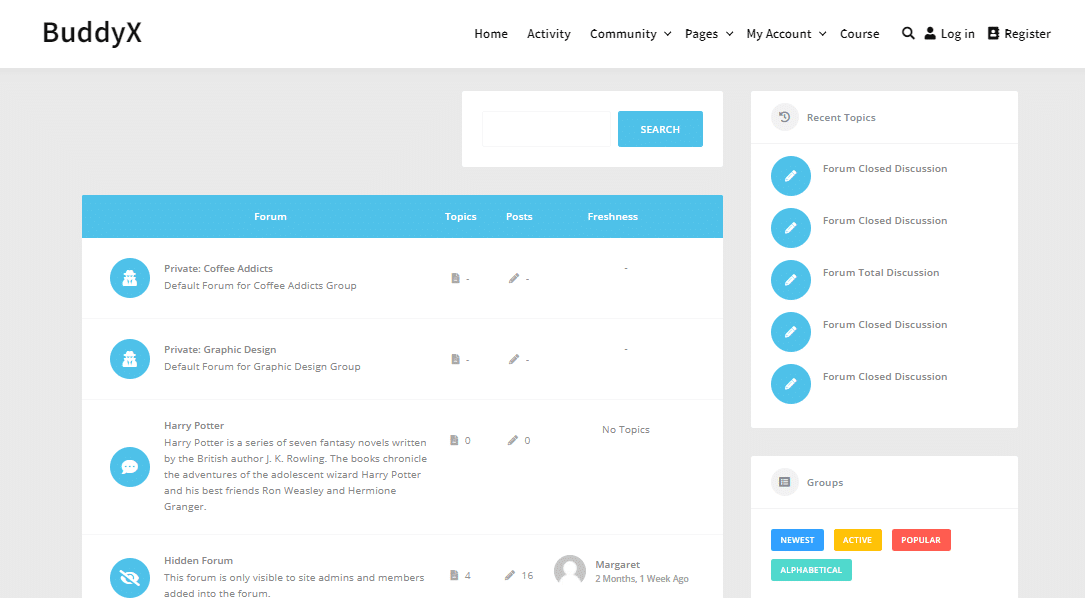This screenshot has width=1085, height=598.
Task: Click topics document icon in Harry Potter row
Action: point(454,440)
